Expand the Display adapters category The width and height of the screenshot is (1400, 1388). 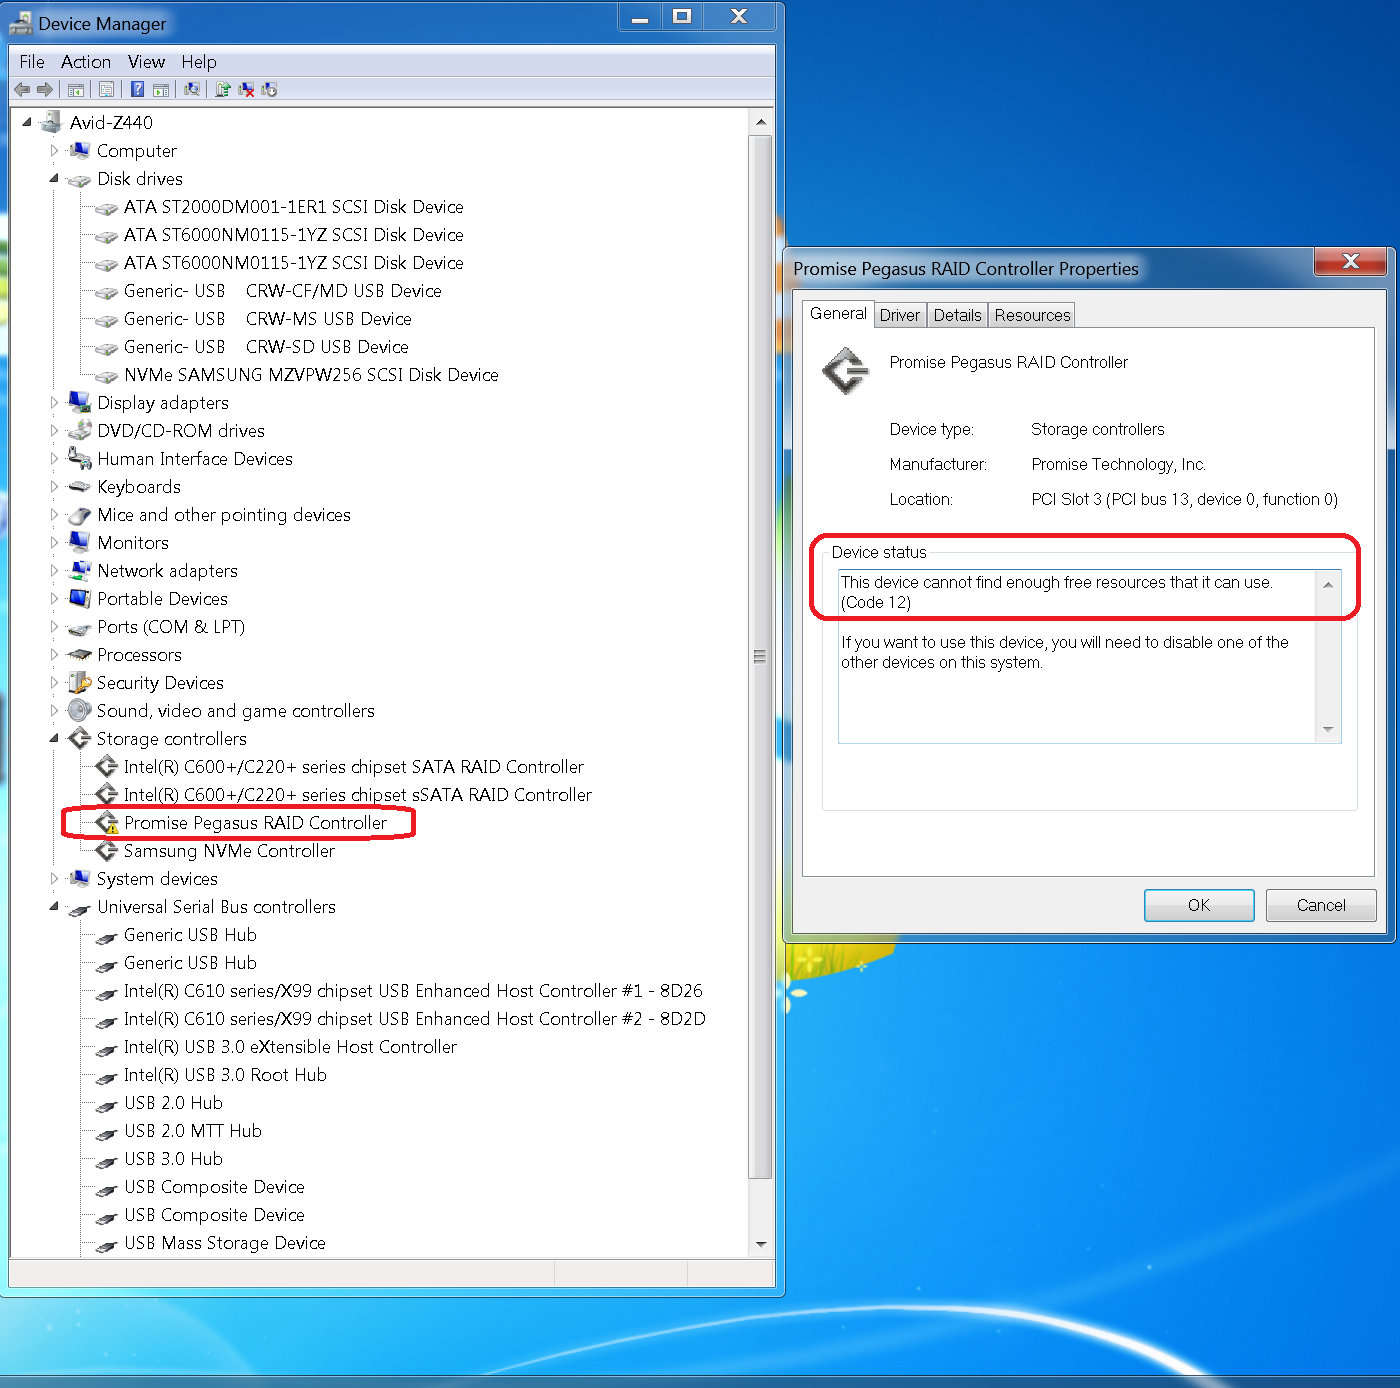(x=54, y=403)
